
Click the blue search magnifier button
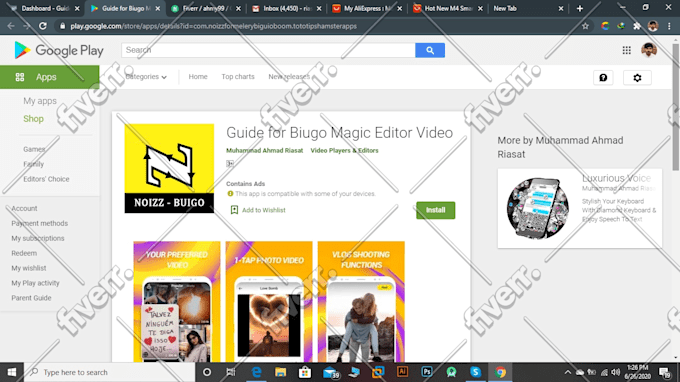[430, 50]
